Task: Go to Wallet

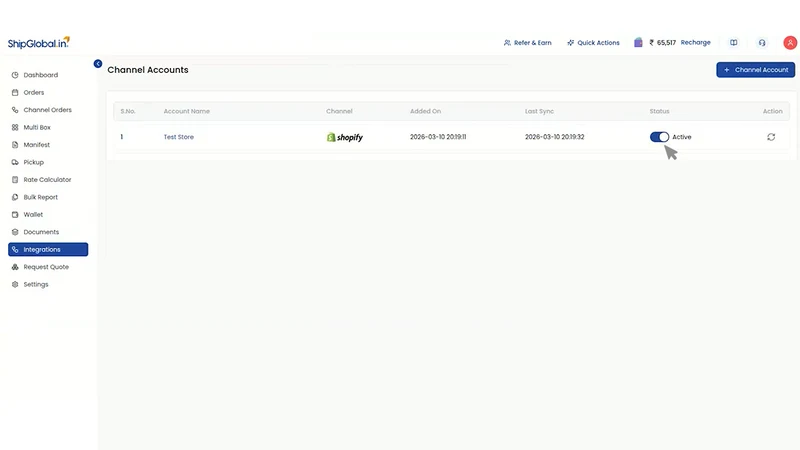Action: pos(48,214)
